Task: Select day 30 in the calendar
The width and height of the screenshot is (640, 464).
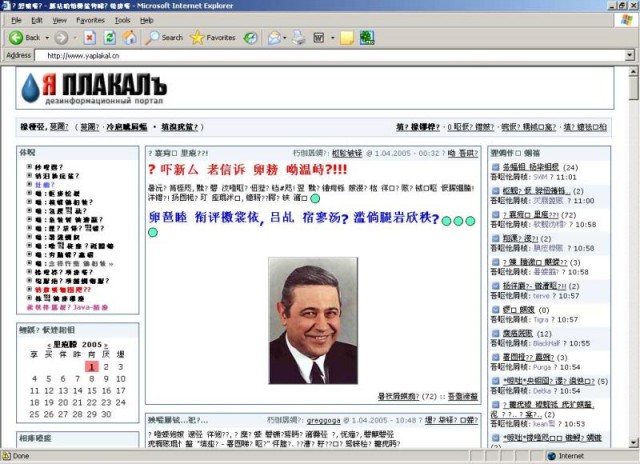Action: point(106,414)
